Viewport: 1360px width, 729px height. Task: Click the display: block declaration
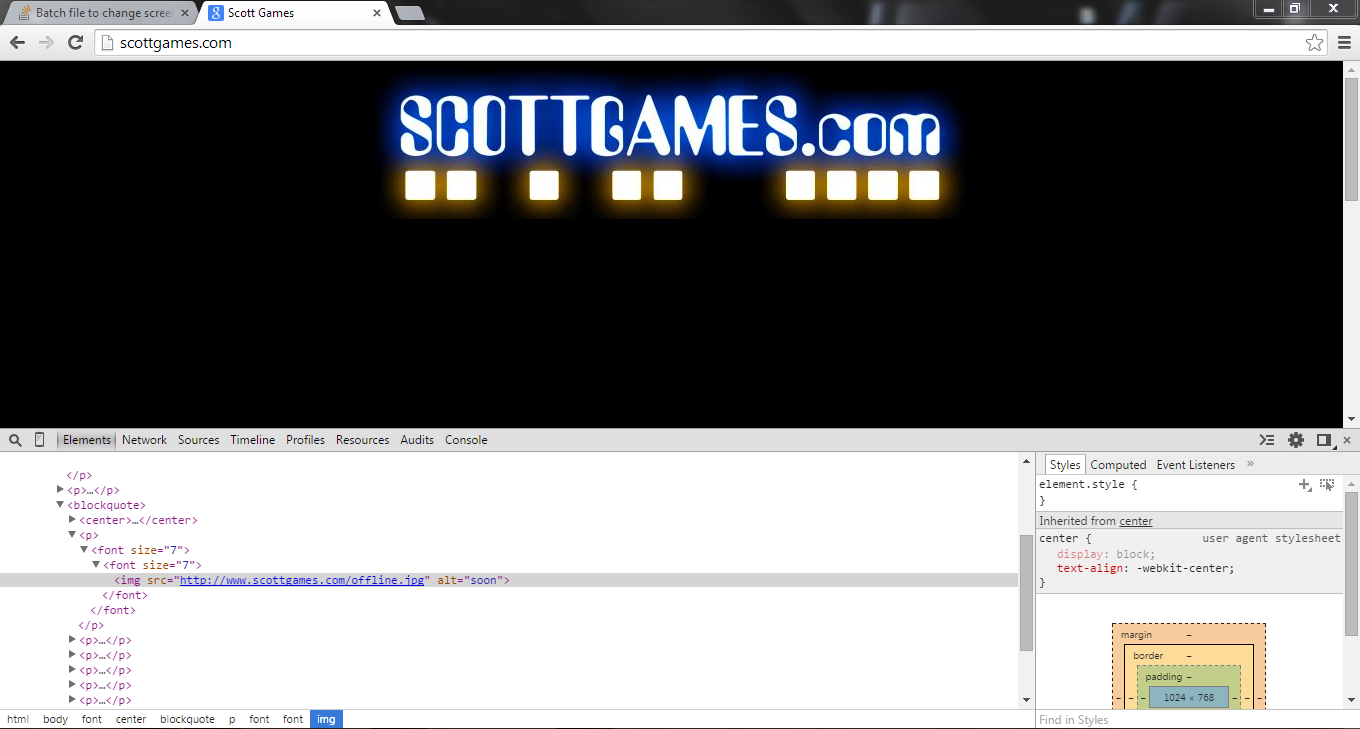[1106, 554]
